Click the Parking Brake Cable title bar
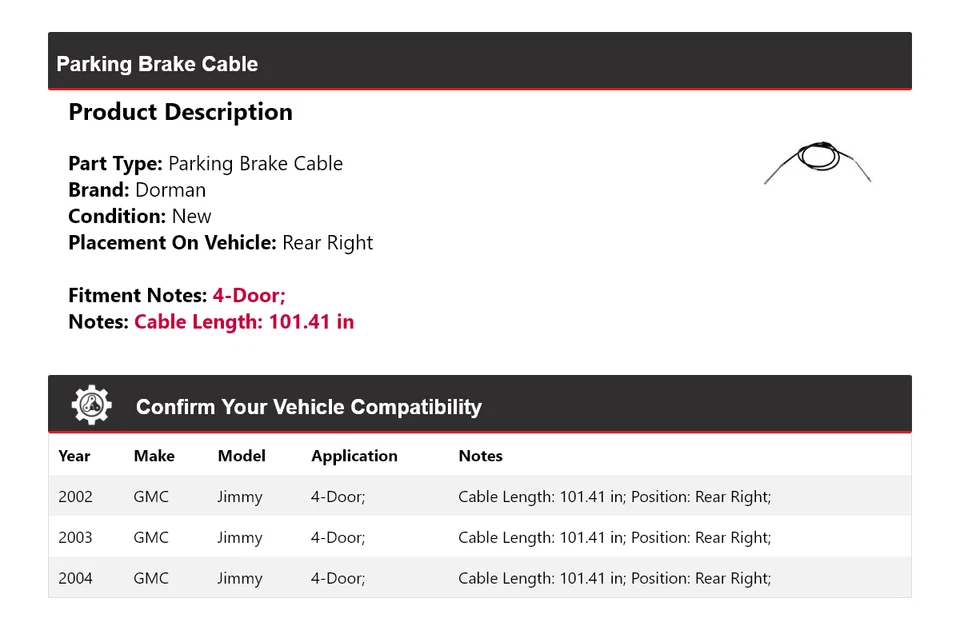The image size is (960, 630). coord(158,64)
